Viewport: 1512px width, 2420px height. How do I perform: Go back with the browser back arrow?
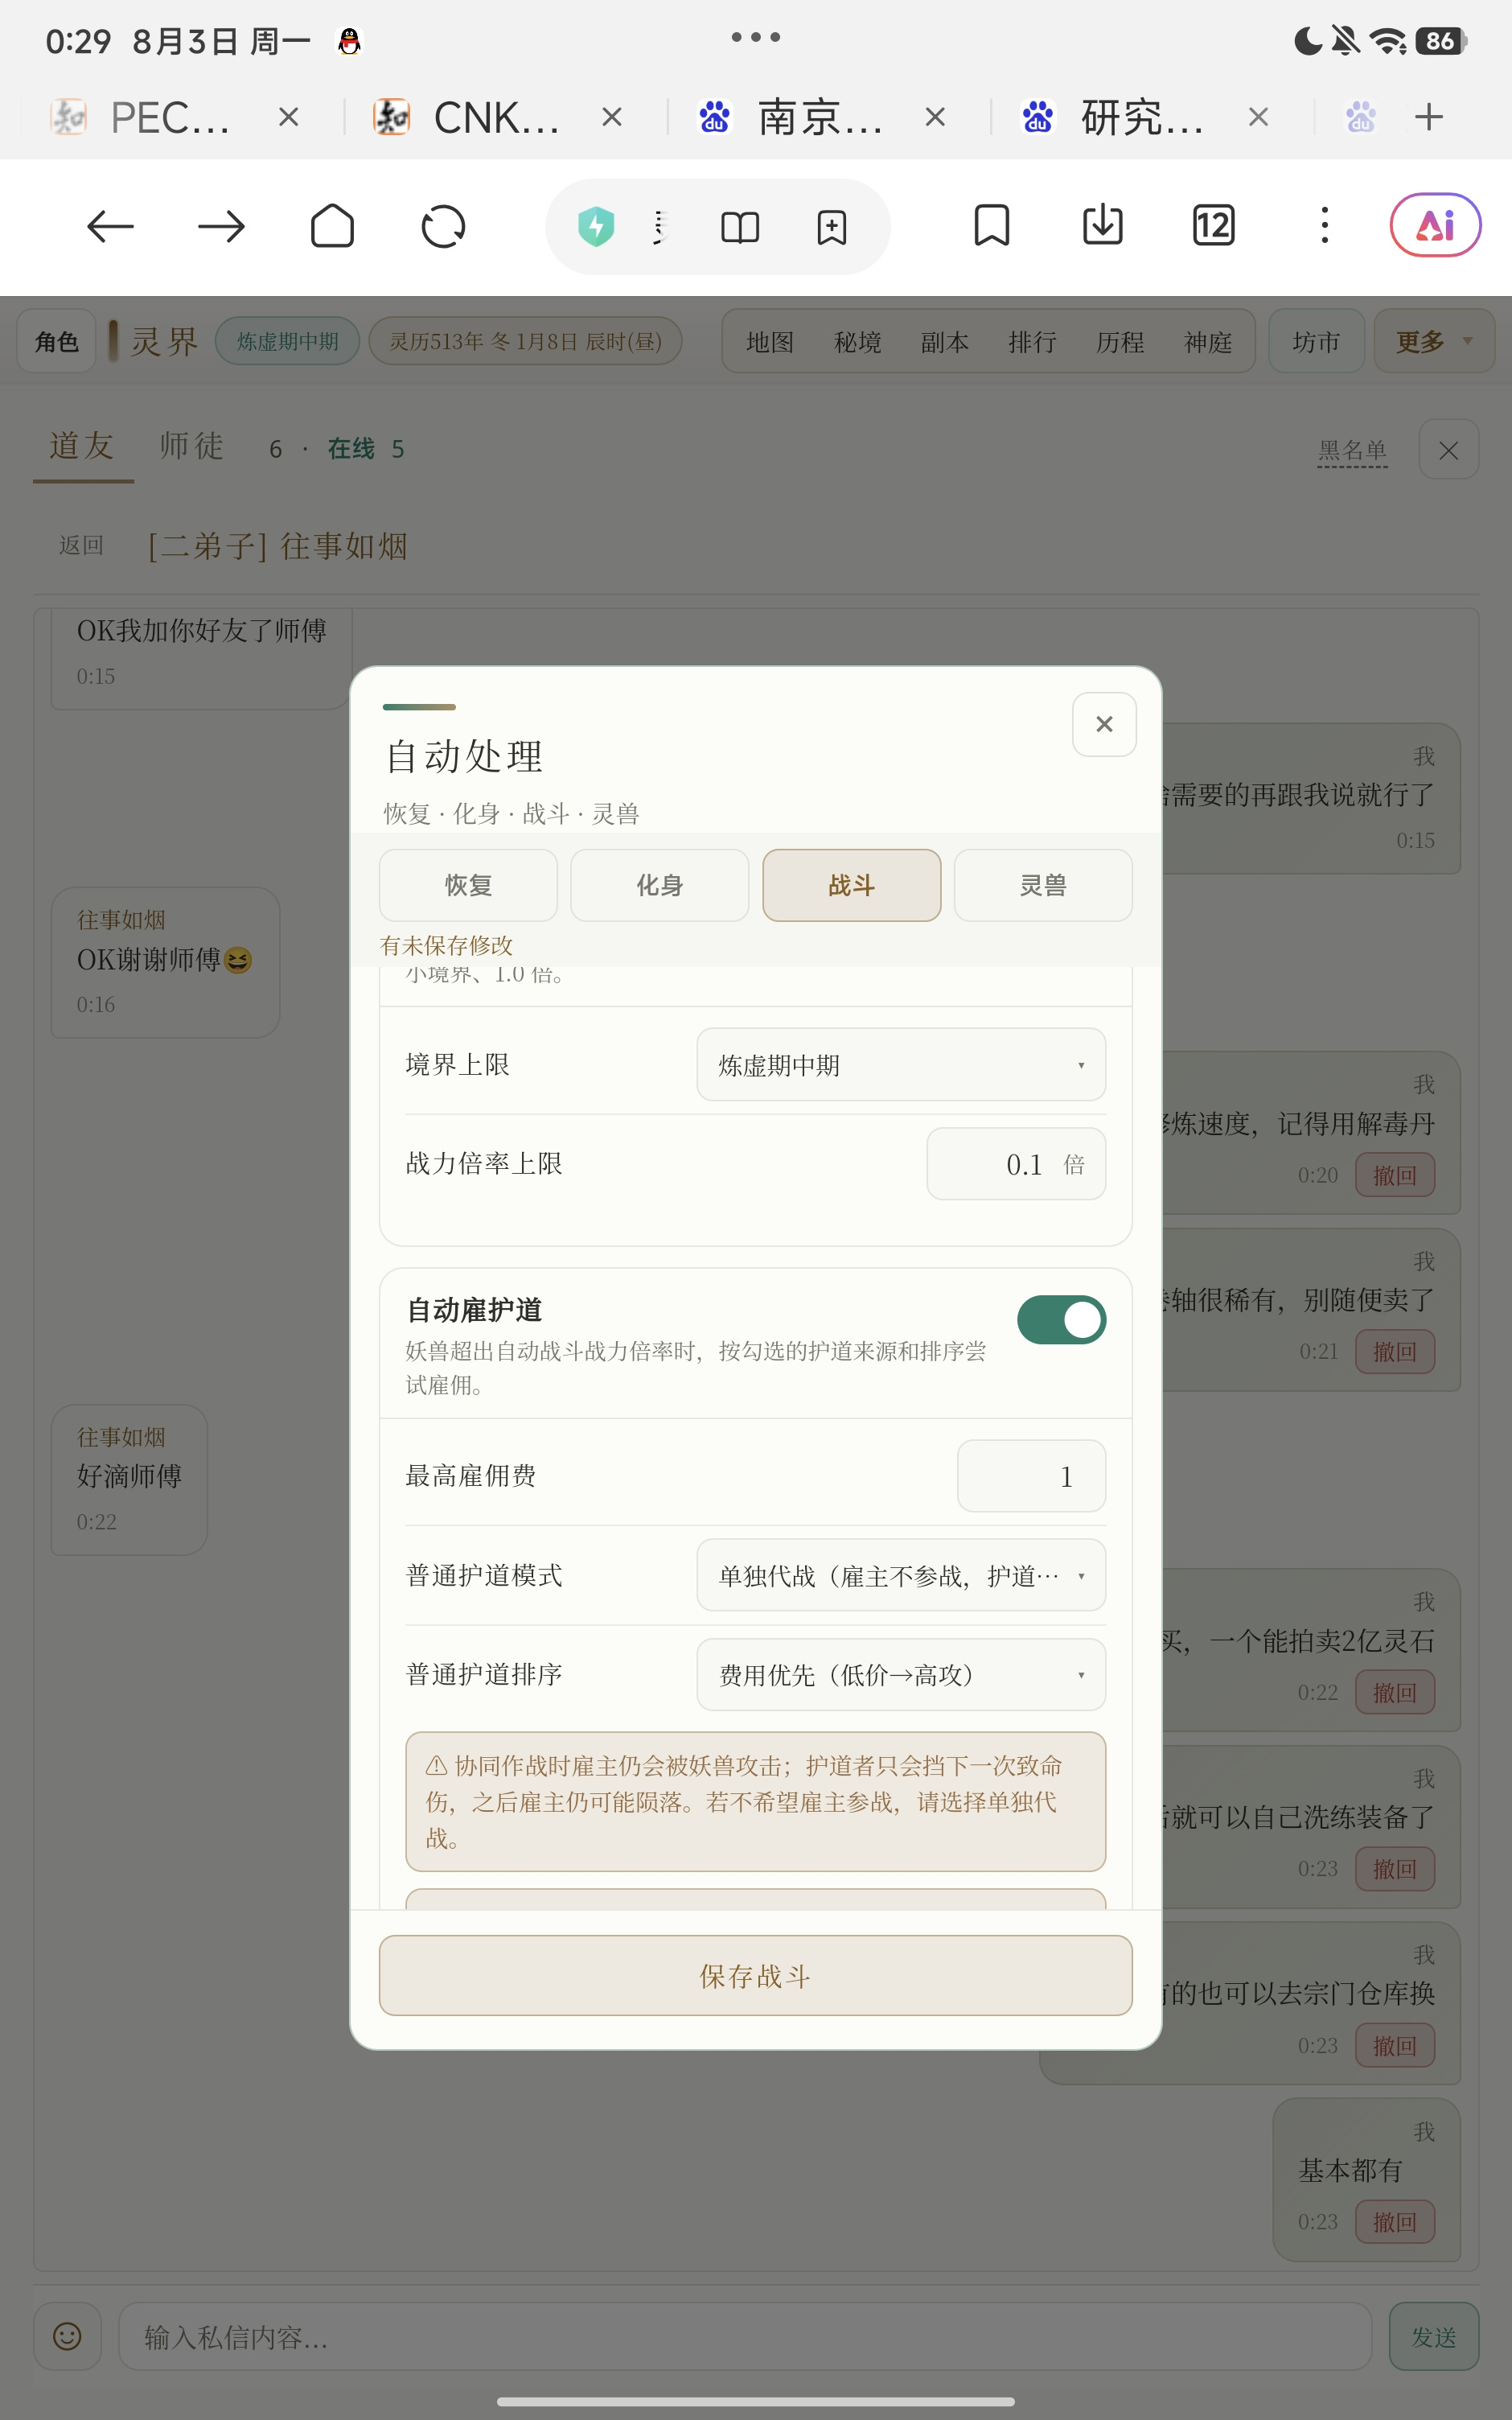(110, 227)
